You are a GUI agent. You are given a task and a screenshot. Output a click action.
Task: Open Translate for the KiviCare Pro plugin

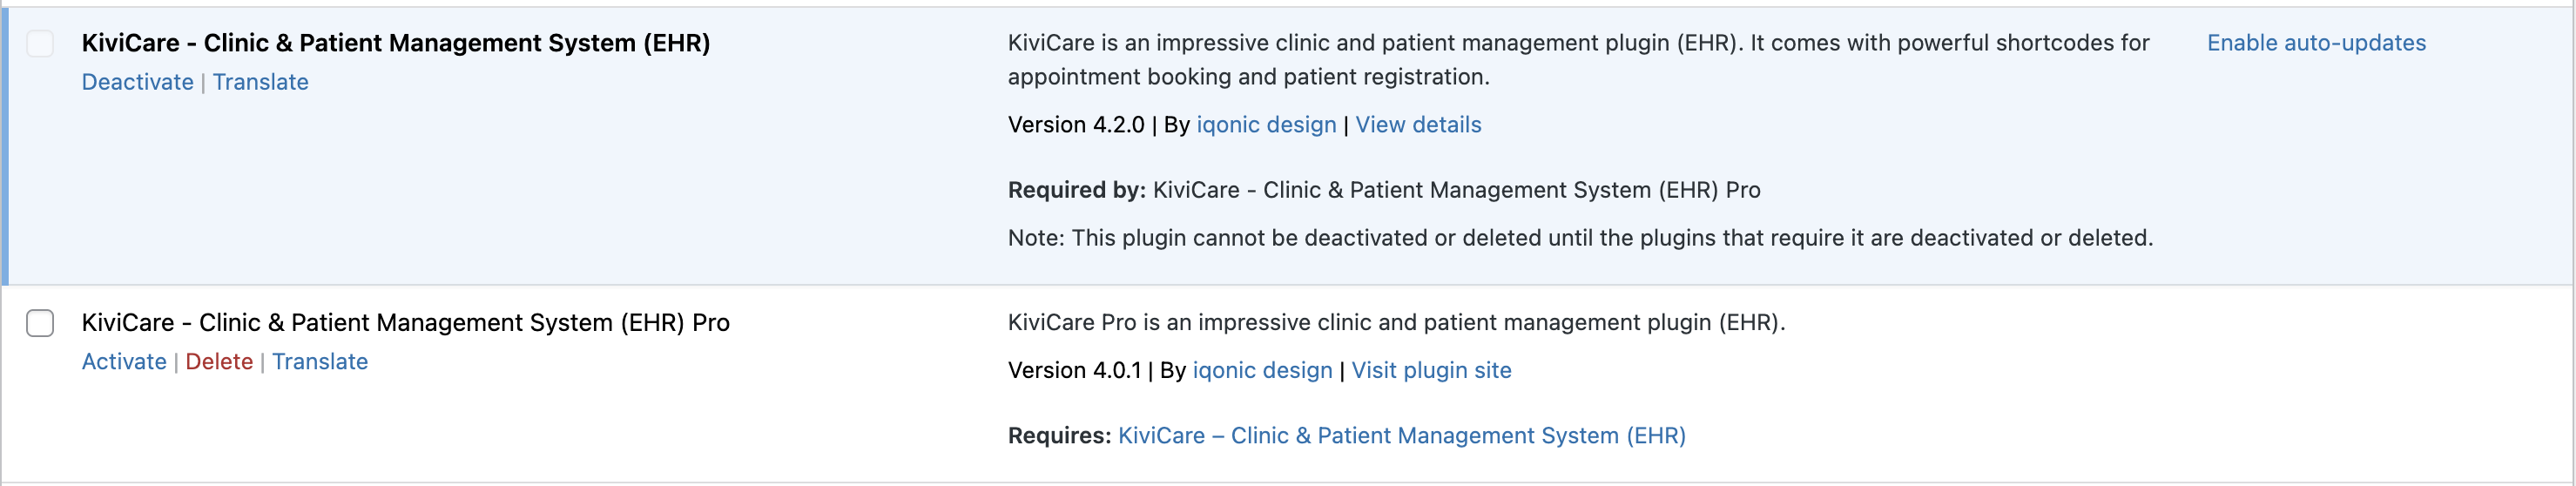(320, 362)
